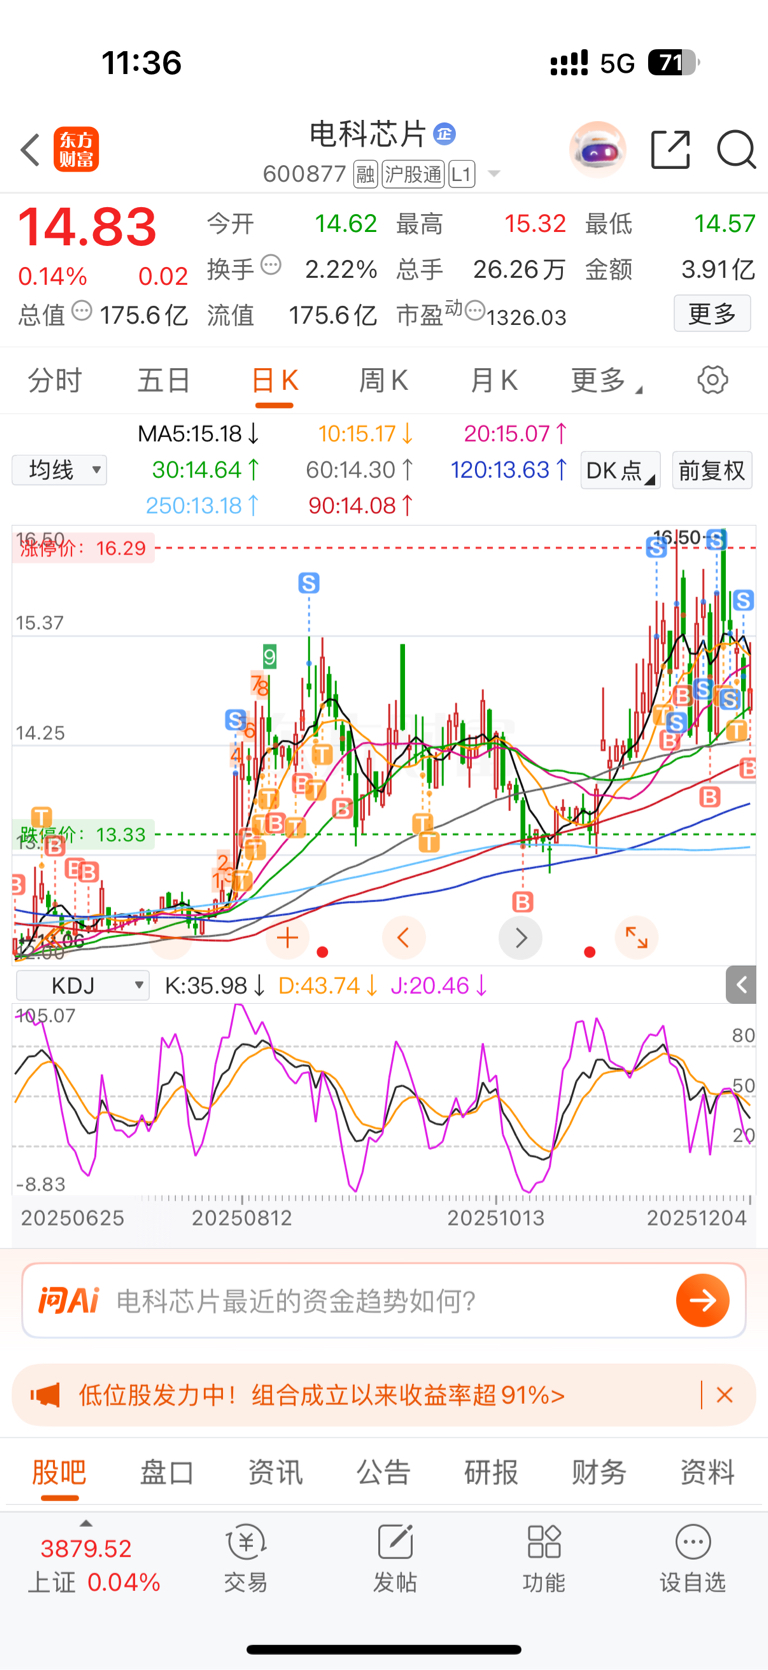Tap the cellular signal bars in the status bar
Viewport: 768px width, 1670px height.
click(569, 64)
